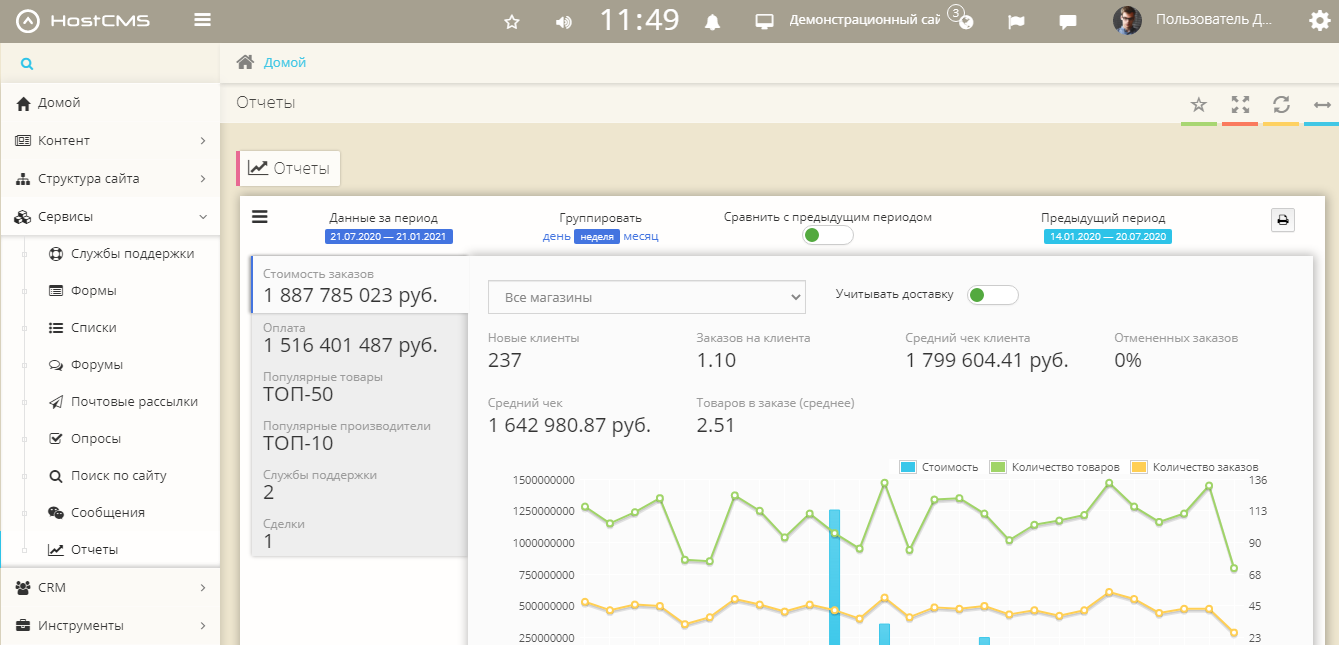The image size is (1339, 645).
Task: Click the sound speaker icon
Action: 564,21
